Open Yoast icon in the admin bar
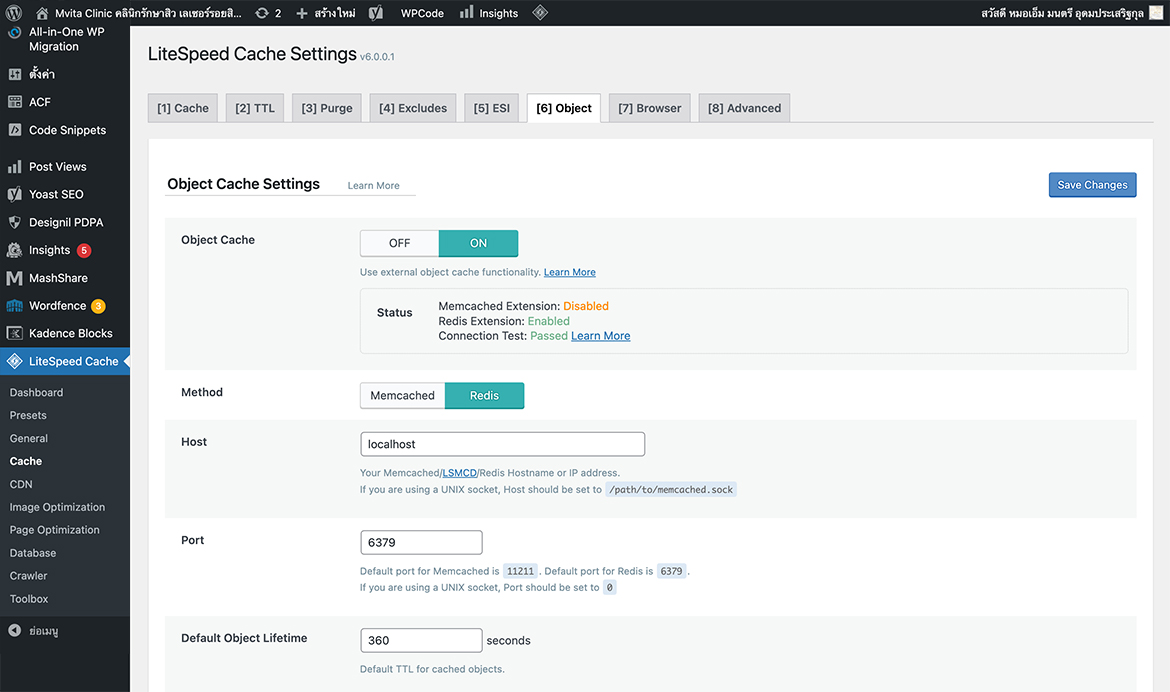 pos(376,13)
